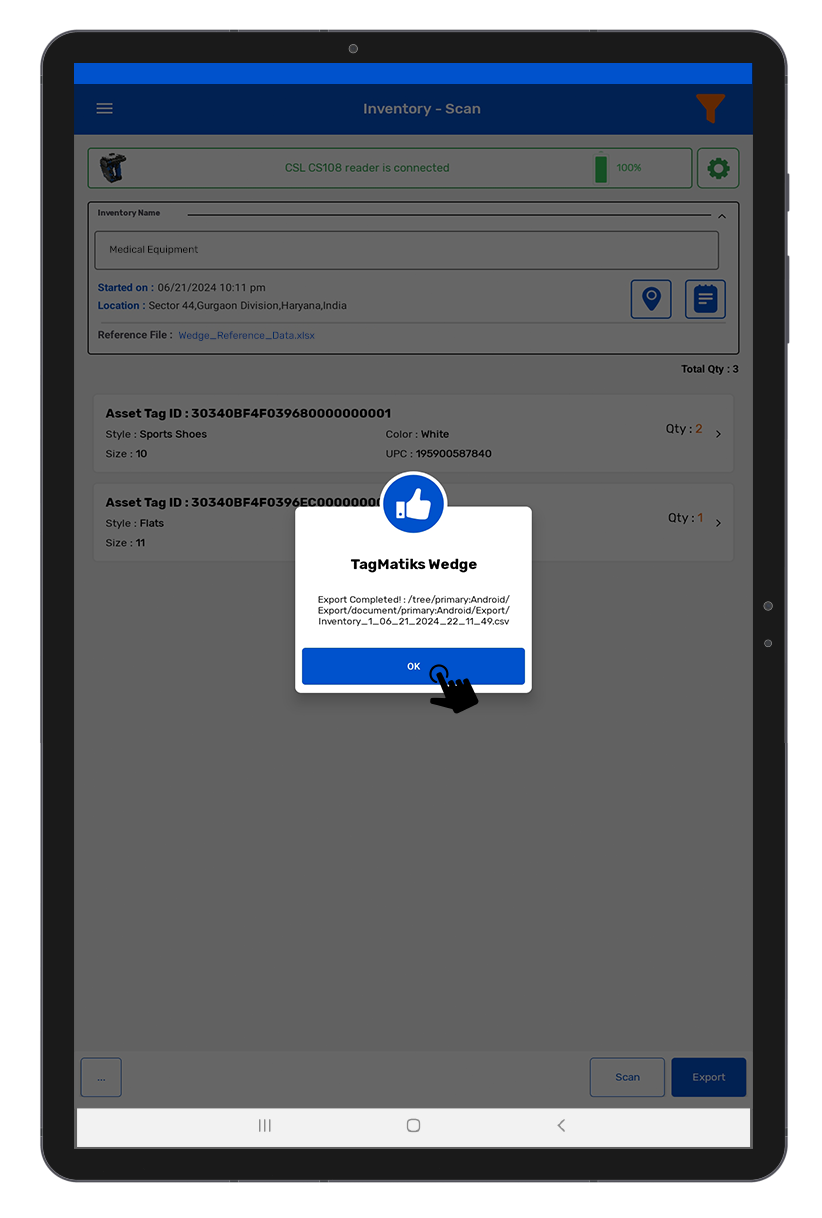The image size is (822, 1218).
Task: Collapse the Inventory Name panel
Action: tap(722, 216)
